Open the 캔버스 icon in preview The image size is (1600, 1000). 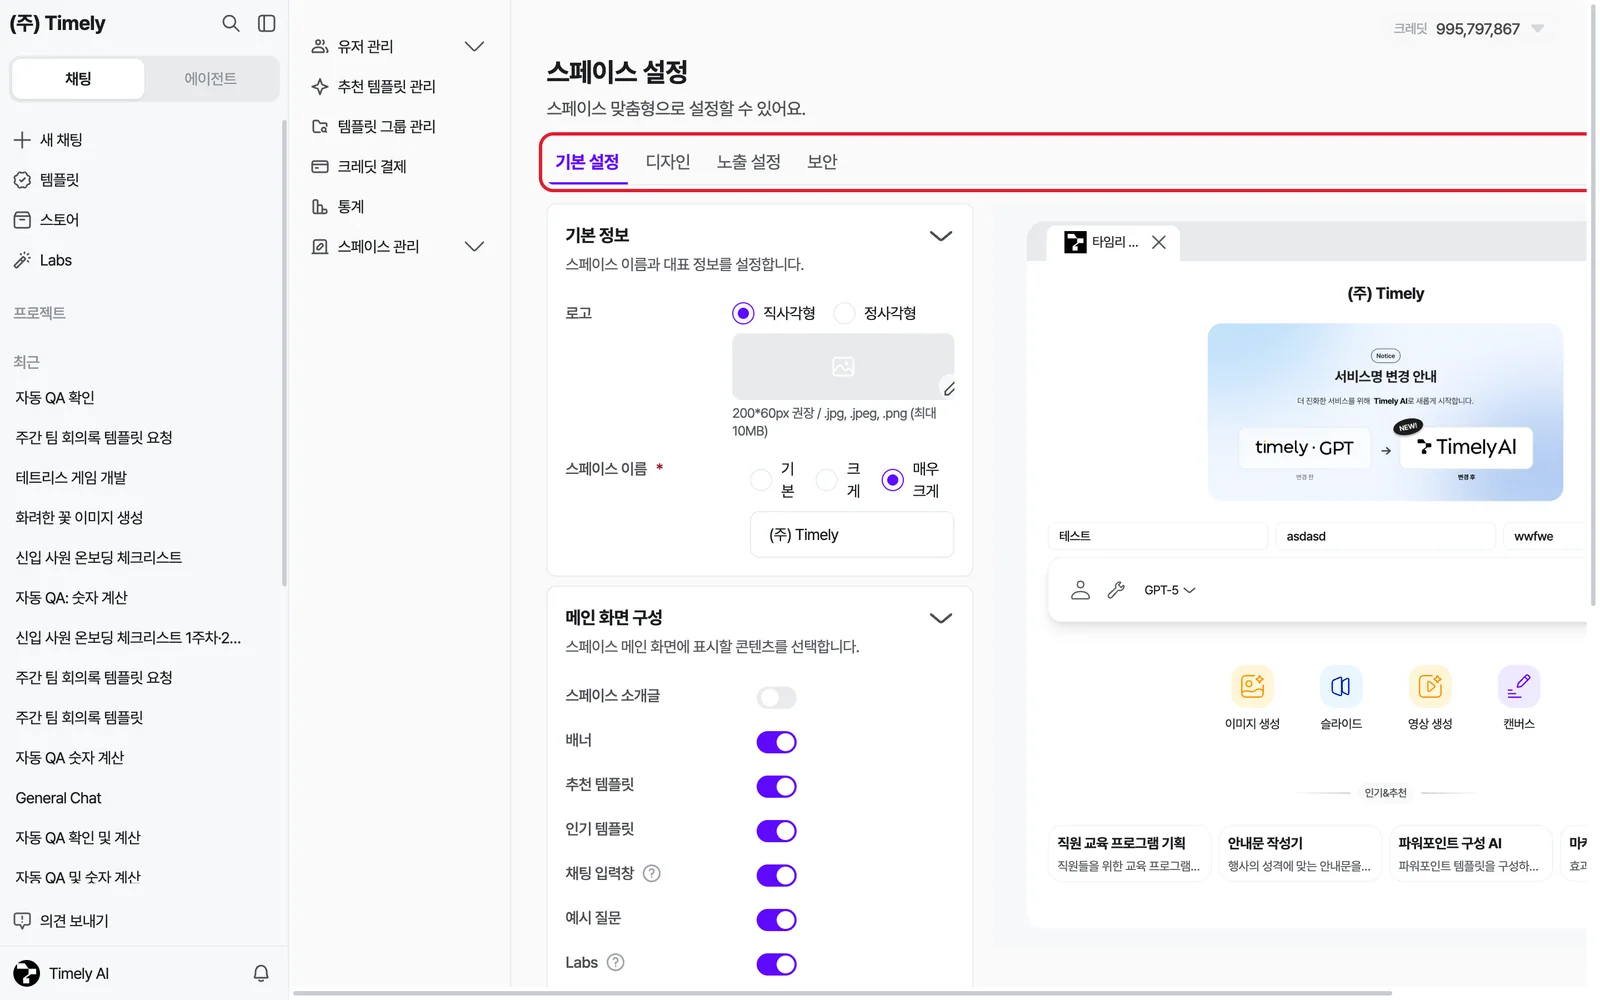coord(1519,686)
